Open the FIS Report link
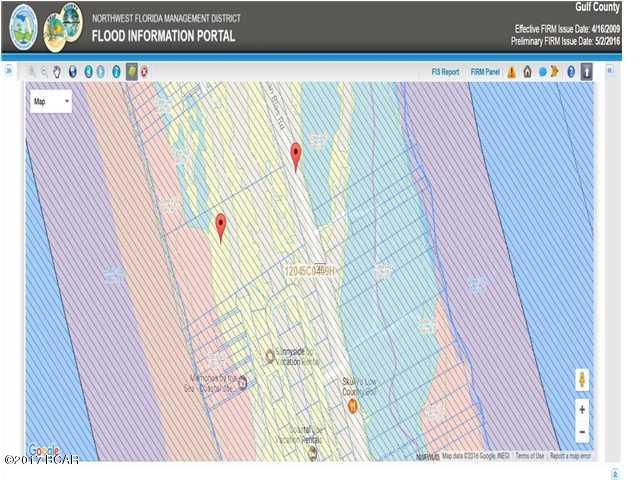 click(x=445, y=72)
